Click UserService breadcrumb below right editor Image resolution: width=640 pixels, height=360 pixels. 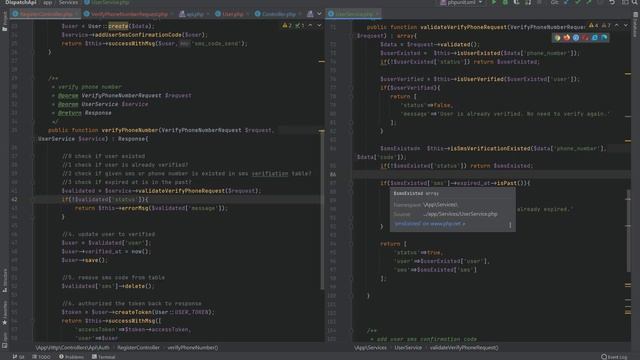pyautogui.click(x=408, y=348)
